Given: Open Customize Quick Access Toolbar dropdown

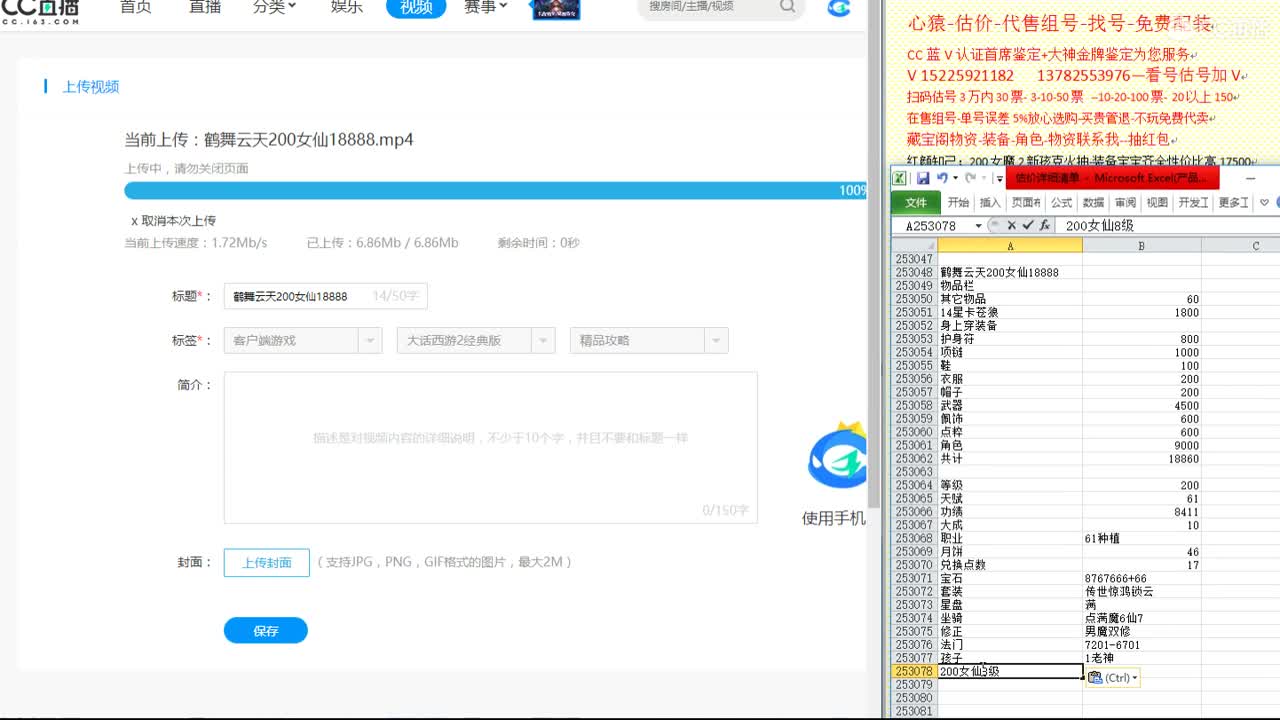Looking at the screenshot, I should point(999,179).
